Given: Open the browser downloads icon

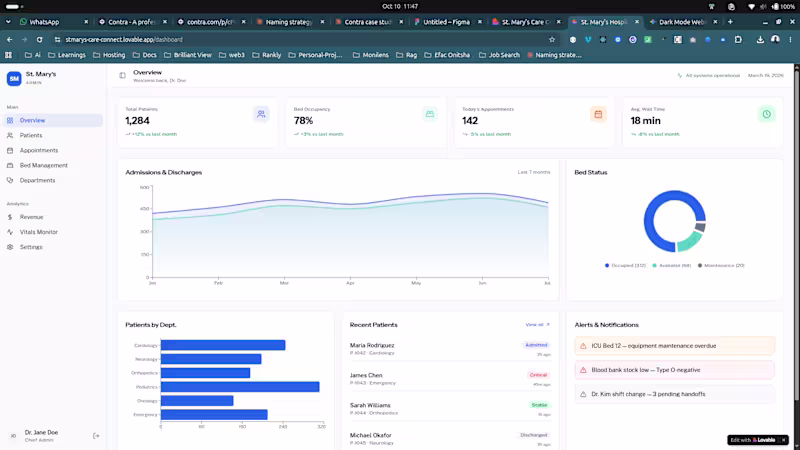Looking at the screenshot, I should click(x=760, y=39).
